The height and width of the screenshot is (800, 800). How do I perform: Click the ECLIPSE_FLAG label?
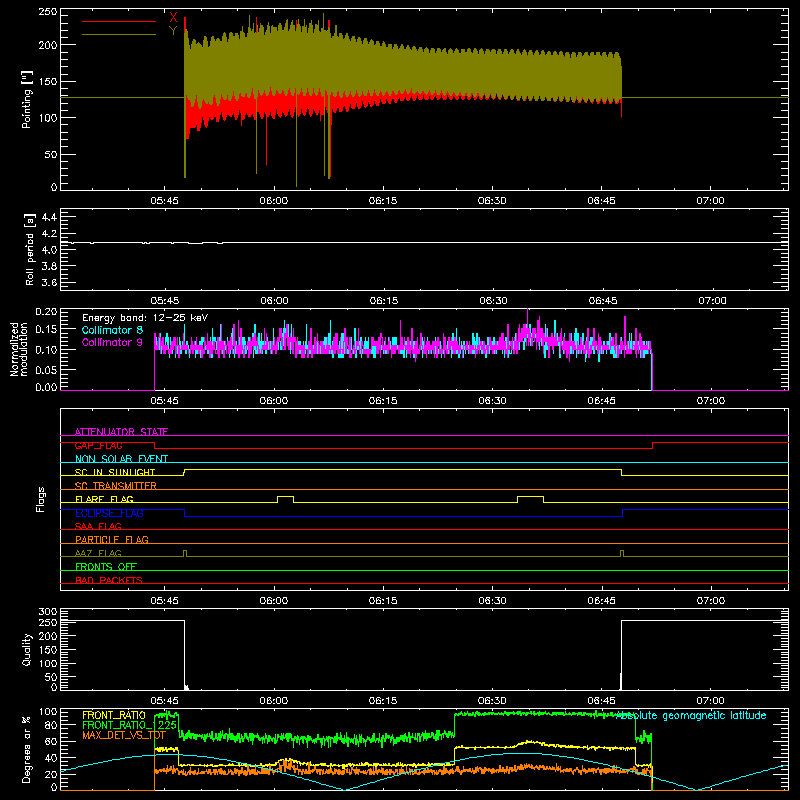(109, 513)
